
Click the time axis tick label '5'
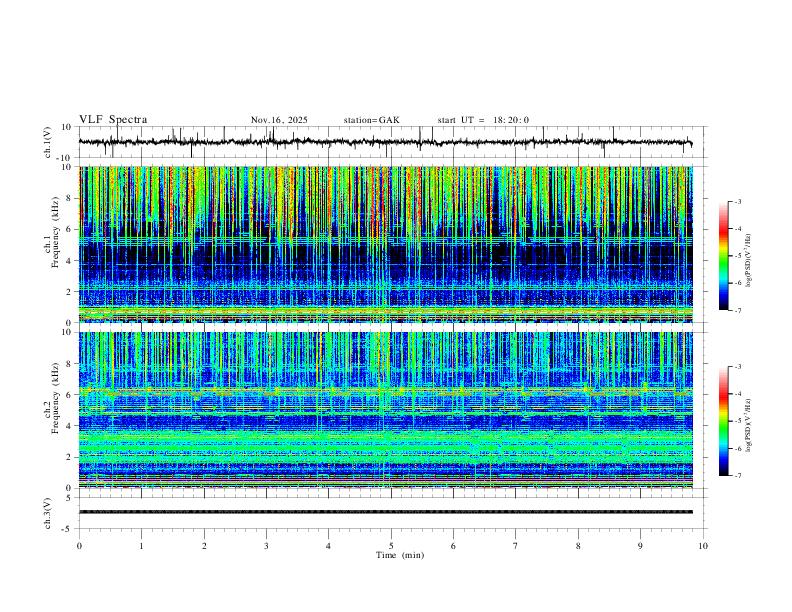391,546
